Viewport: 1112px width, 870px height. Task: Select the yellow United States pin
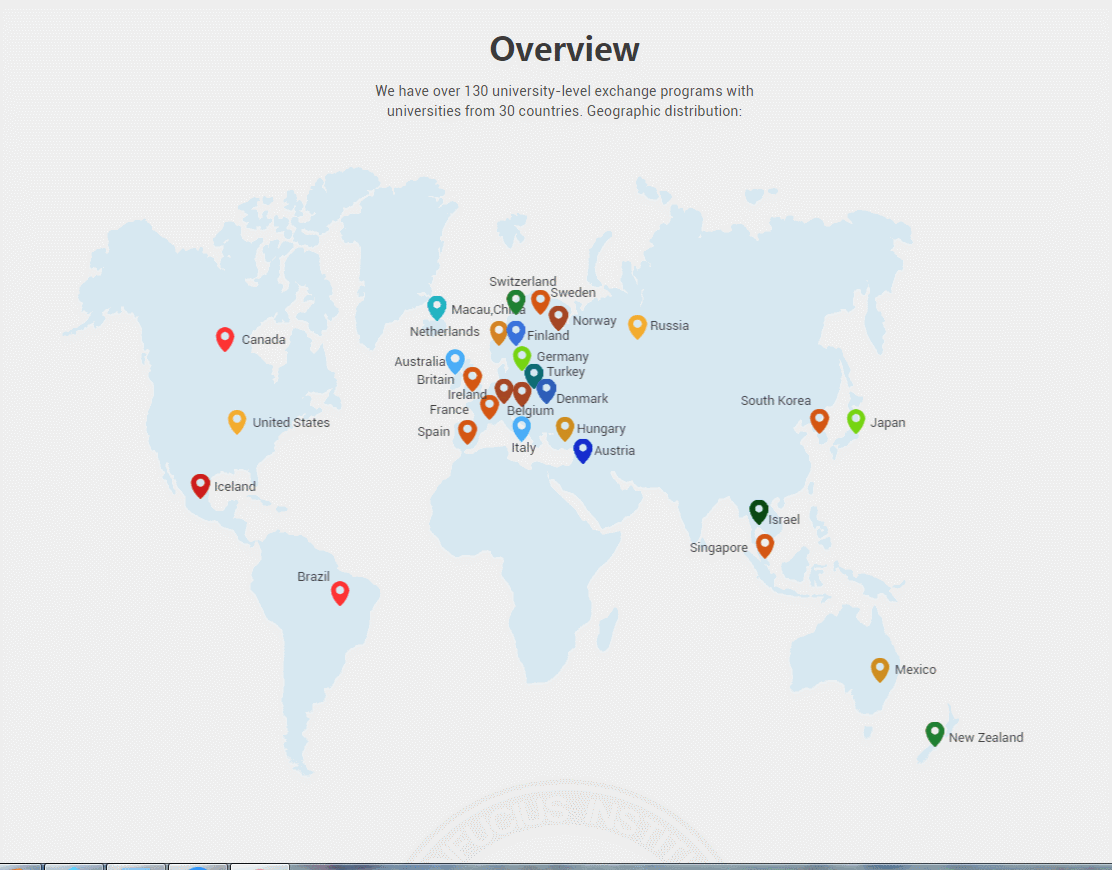(237, 421)
